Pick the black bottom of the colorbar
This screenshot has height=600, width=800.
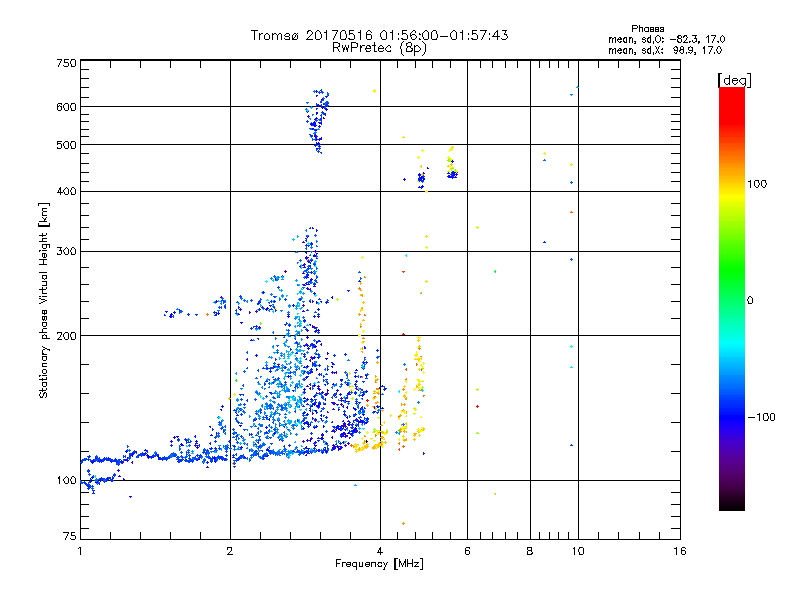pyautogui.click(x=732, y=503)
